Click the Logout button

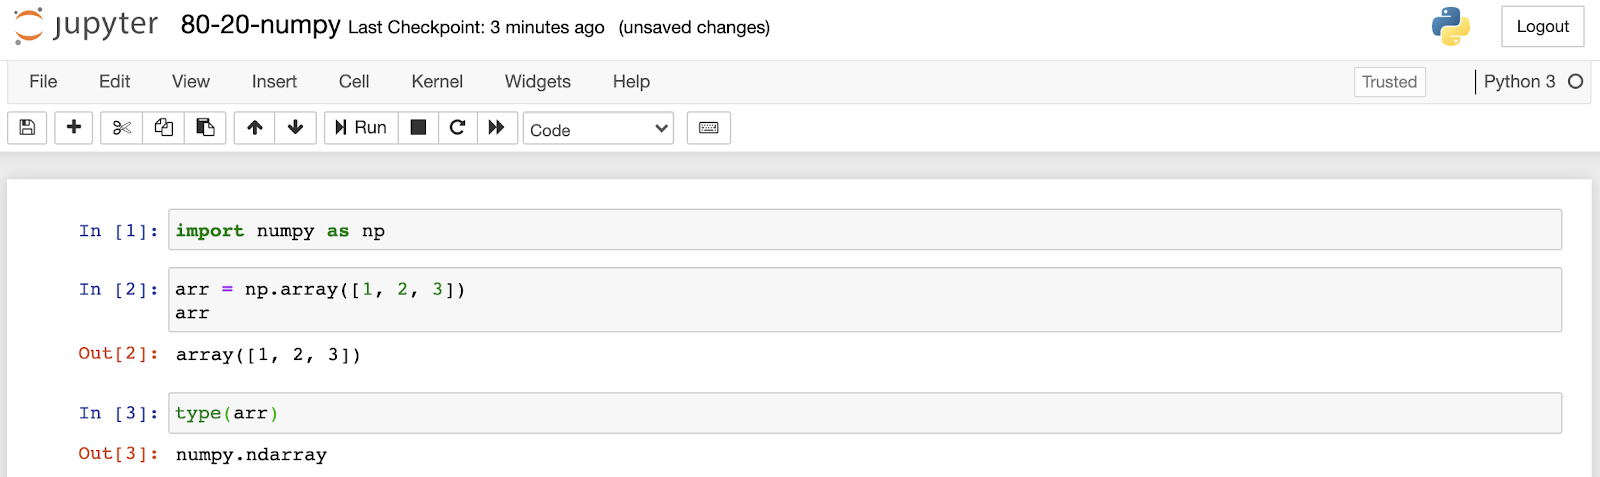click(x=1542, y=27)
